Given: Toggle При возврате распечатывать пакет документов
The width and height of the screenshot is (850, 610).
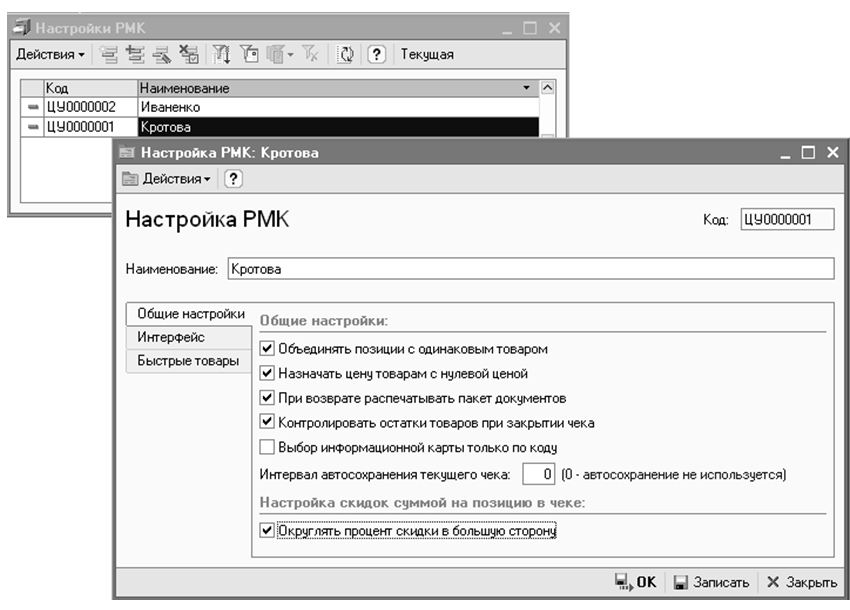Looking at the screenshot, I should tap(267, 397).
